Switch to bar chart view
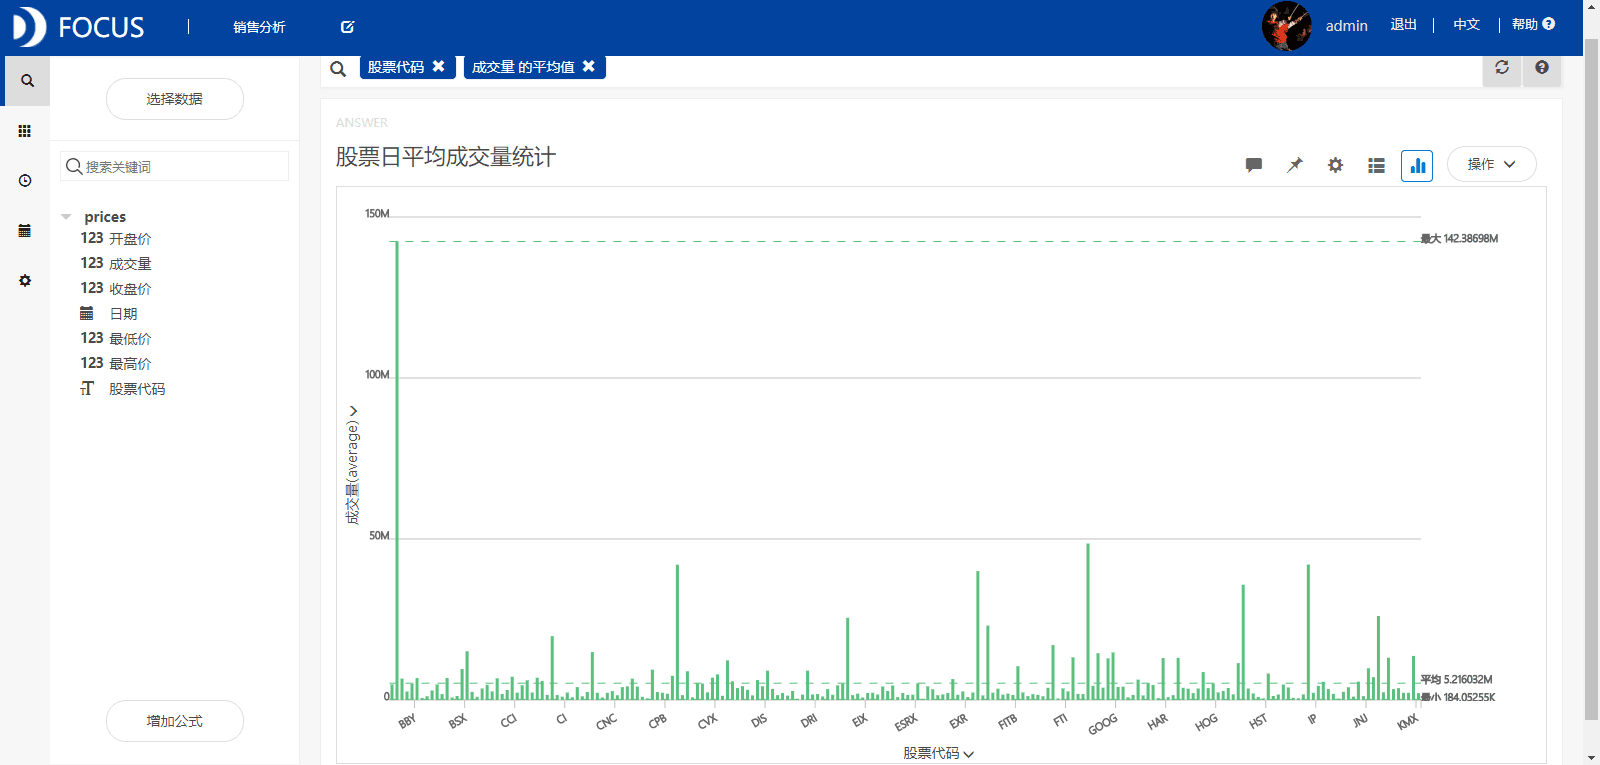 coord(1417,165)
